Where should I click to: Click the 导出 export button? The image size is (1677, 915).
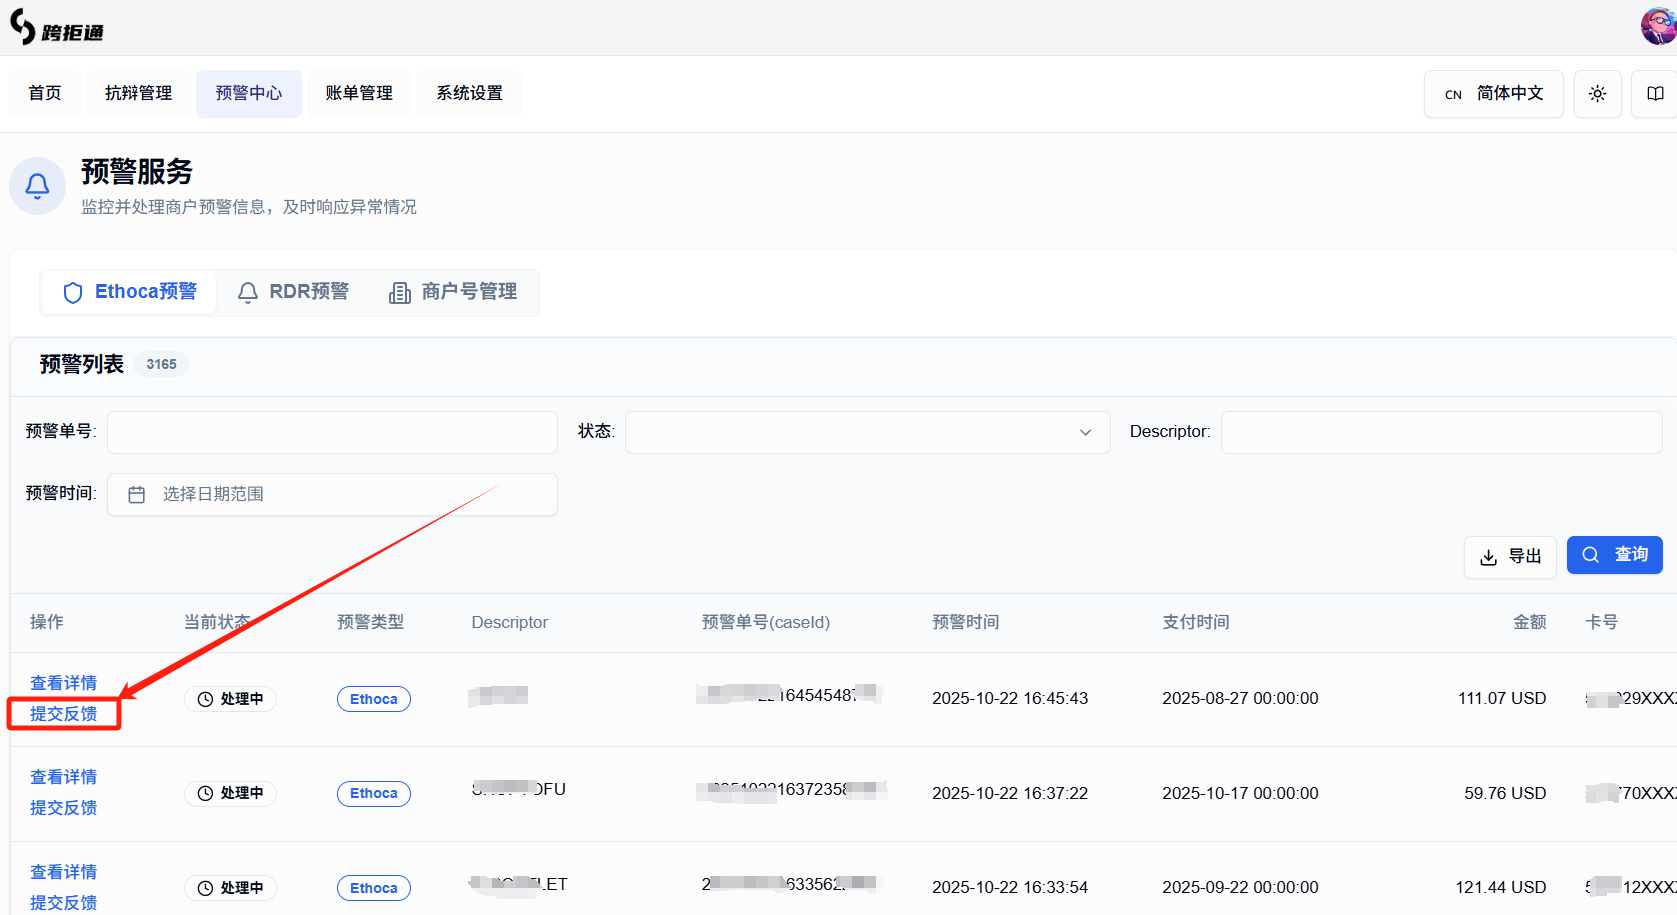(x=1510, y=557)
